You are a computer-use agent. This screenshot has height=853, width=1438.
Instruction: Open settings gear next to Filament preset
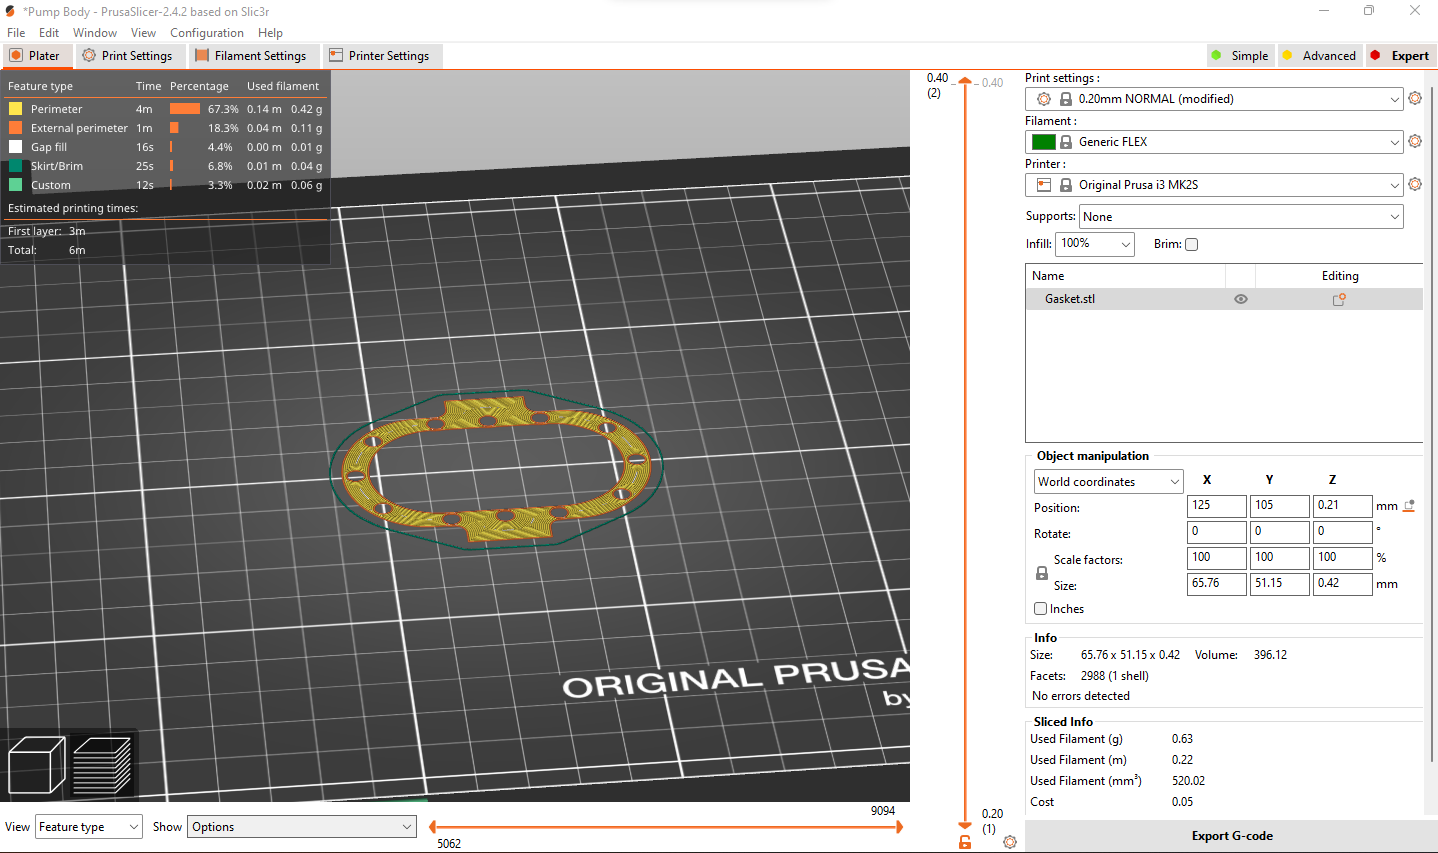pyautogui.click(x=1414, y=141)
